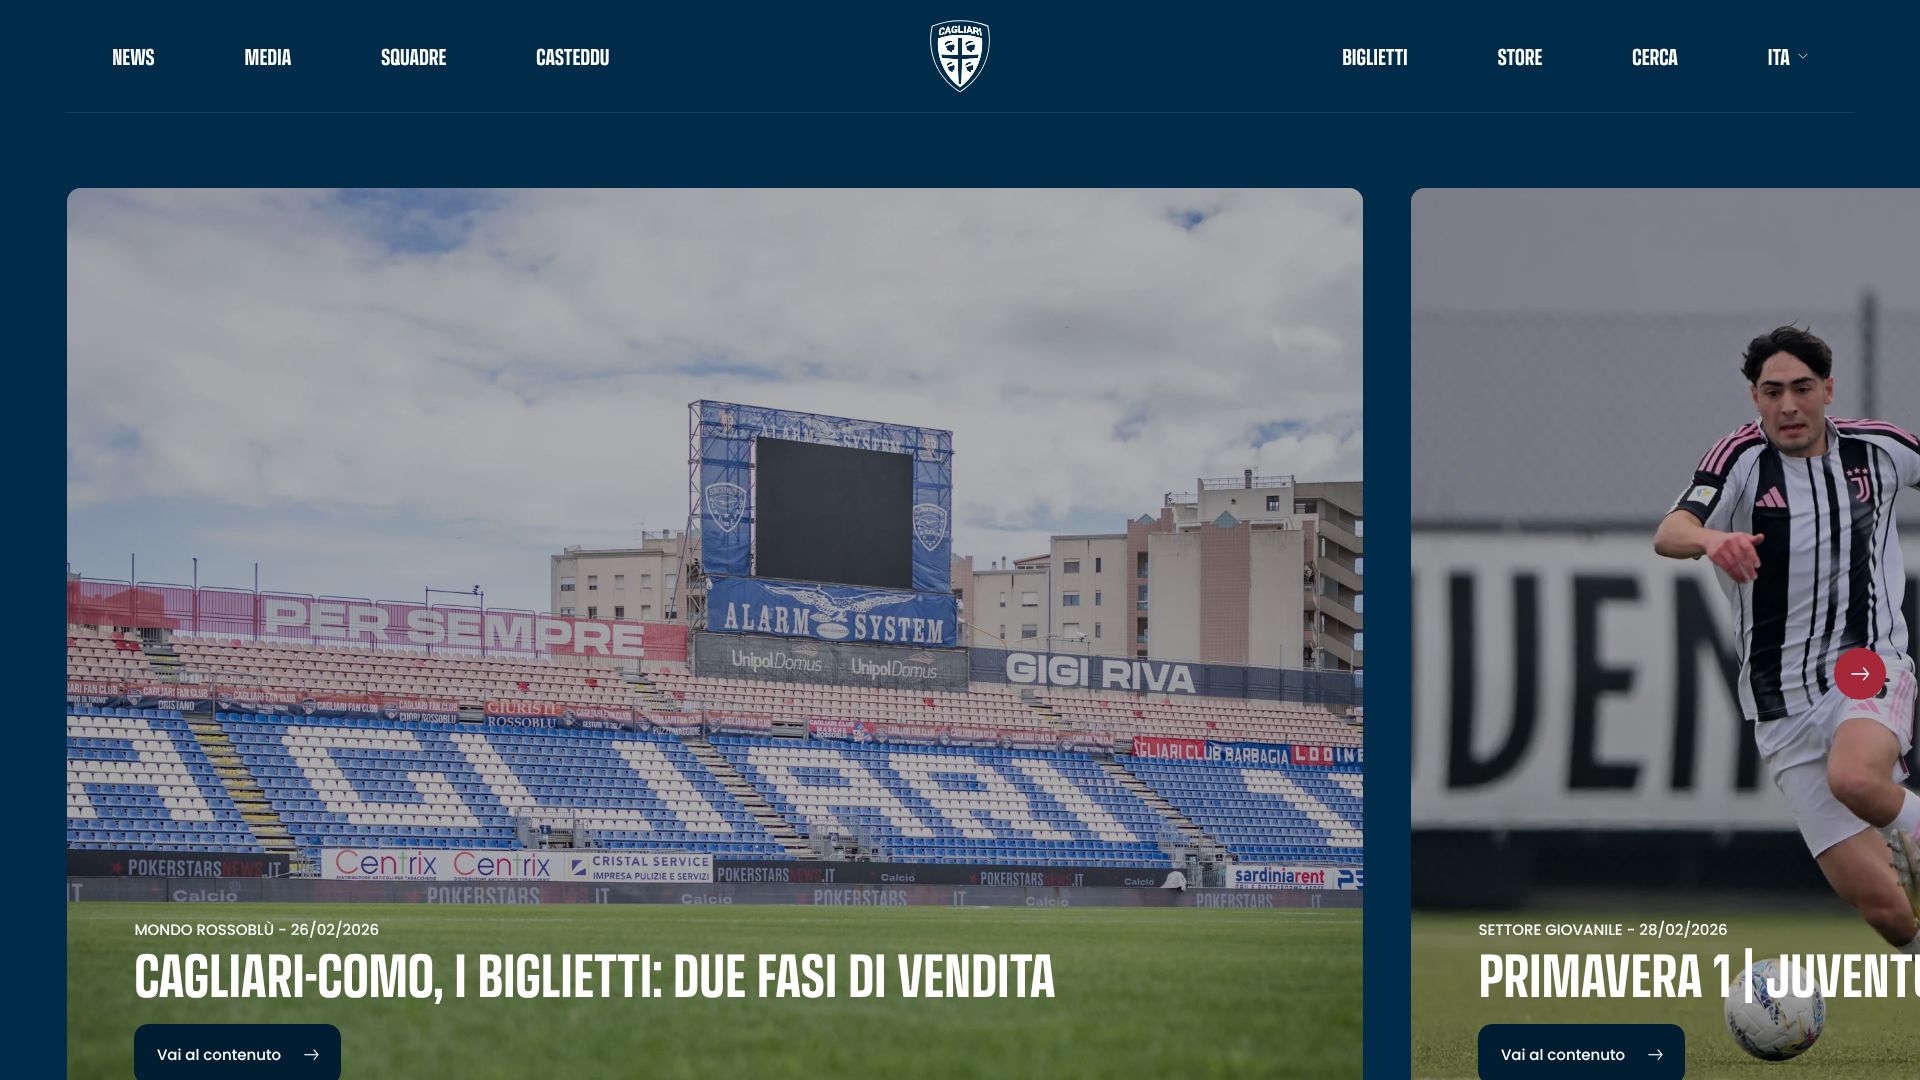The height and width of the screenshot is (1080, 1920).
Task: Expand the ITA language chevron
Action: point(1803,57)
